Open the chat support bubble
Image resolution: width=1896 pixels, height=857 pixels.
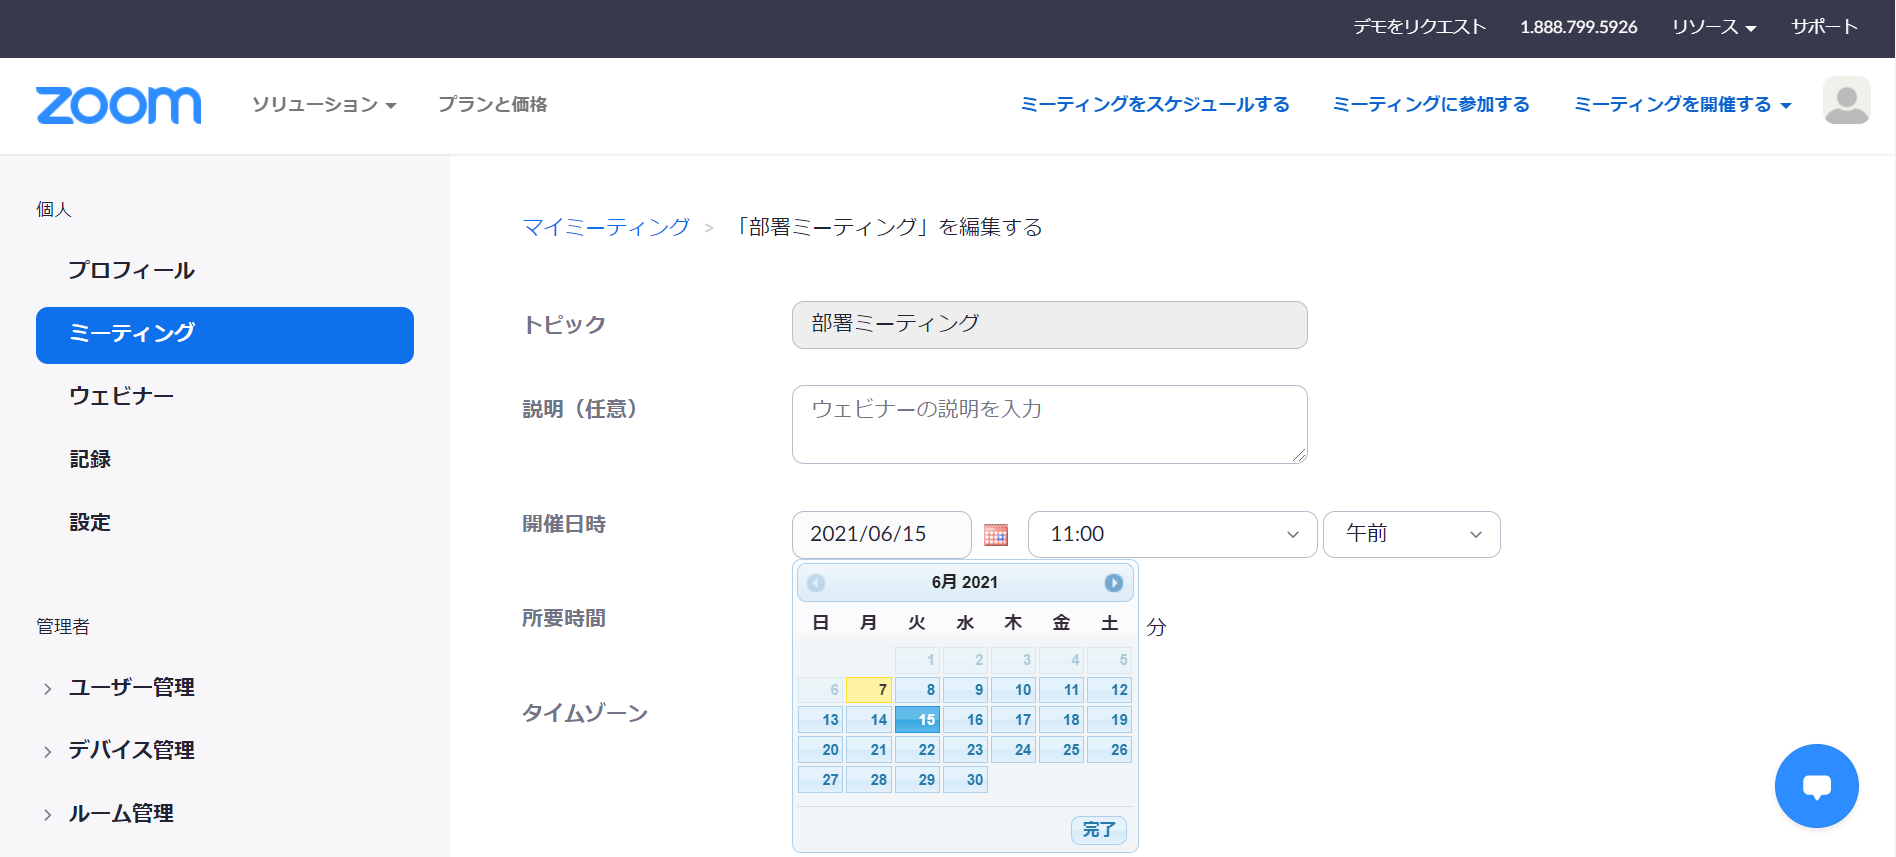coord(1816,786)
